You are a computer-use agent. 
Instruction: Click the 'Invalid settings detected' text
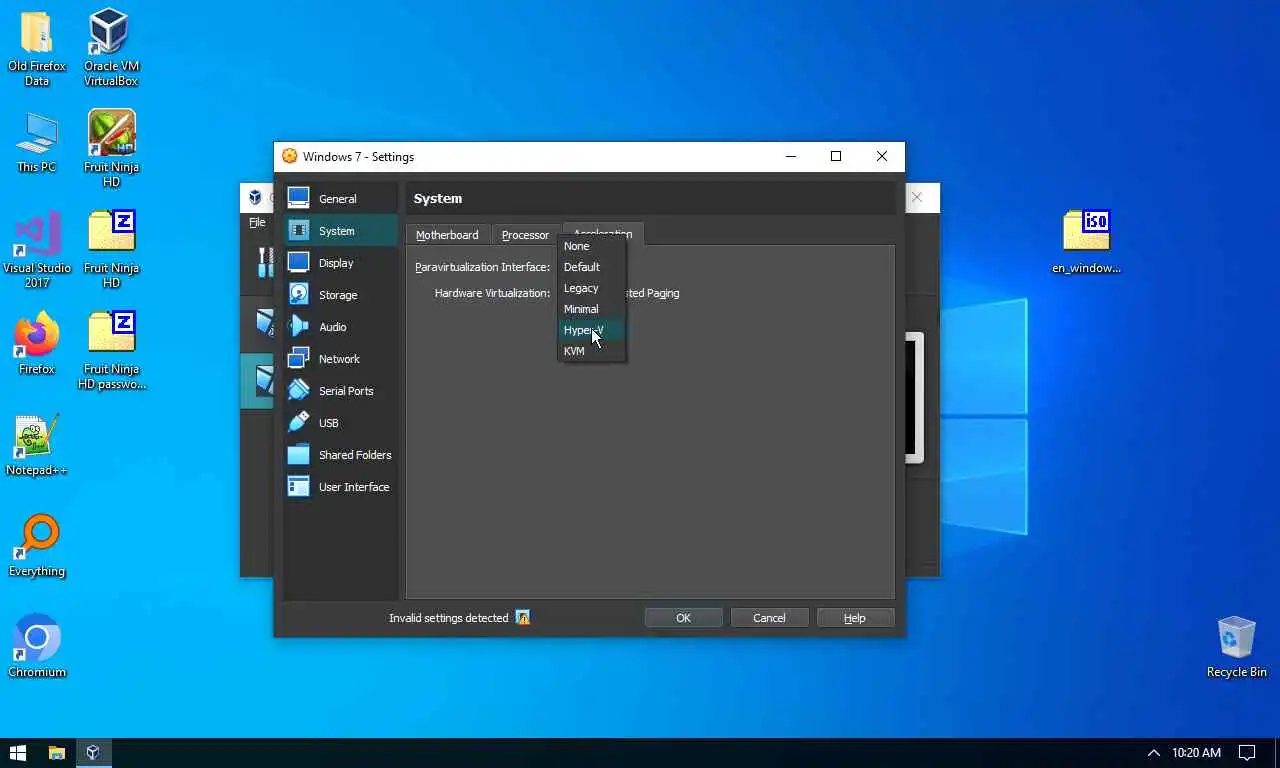448,618
